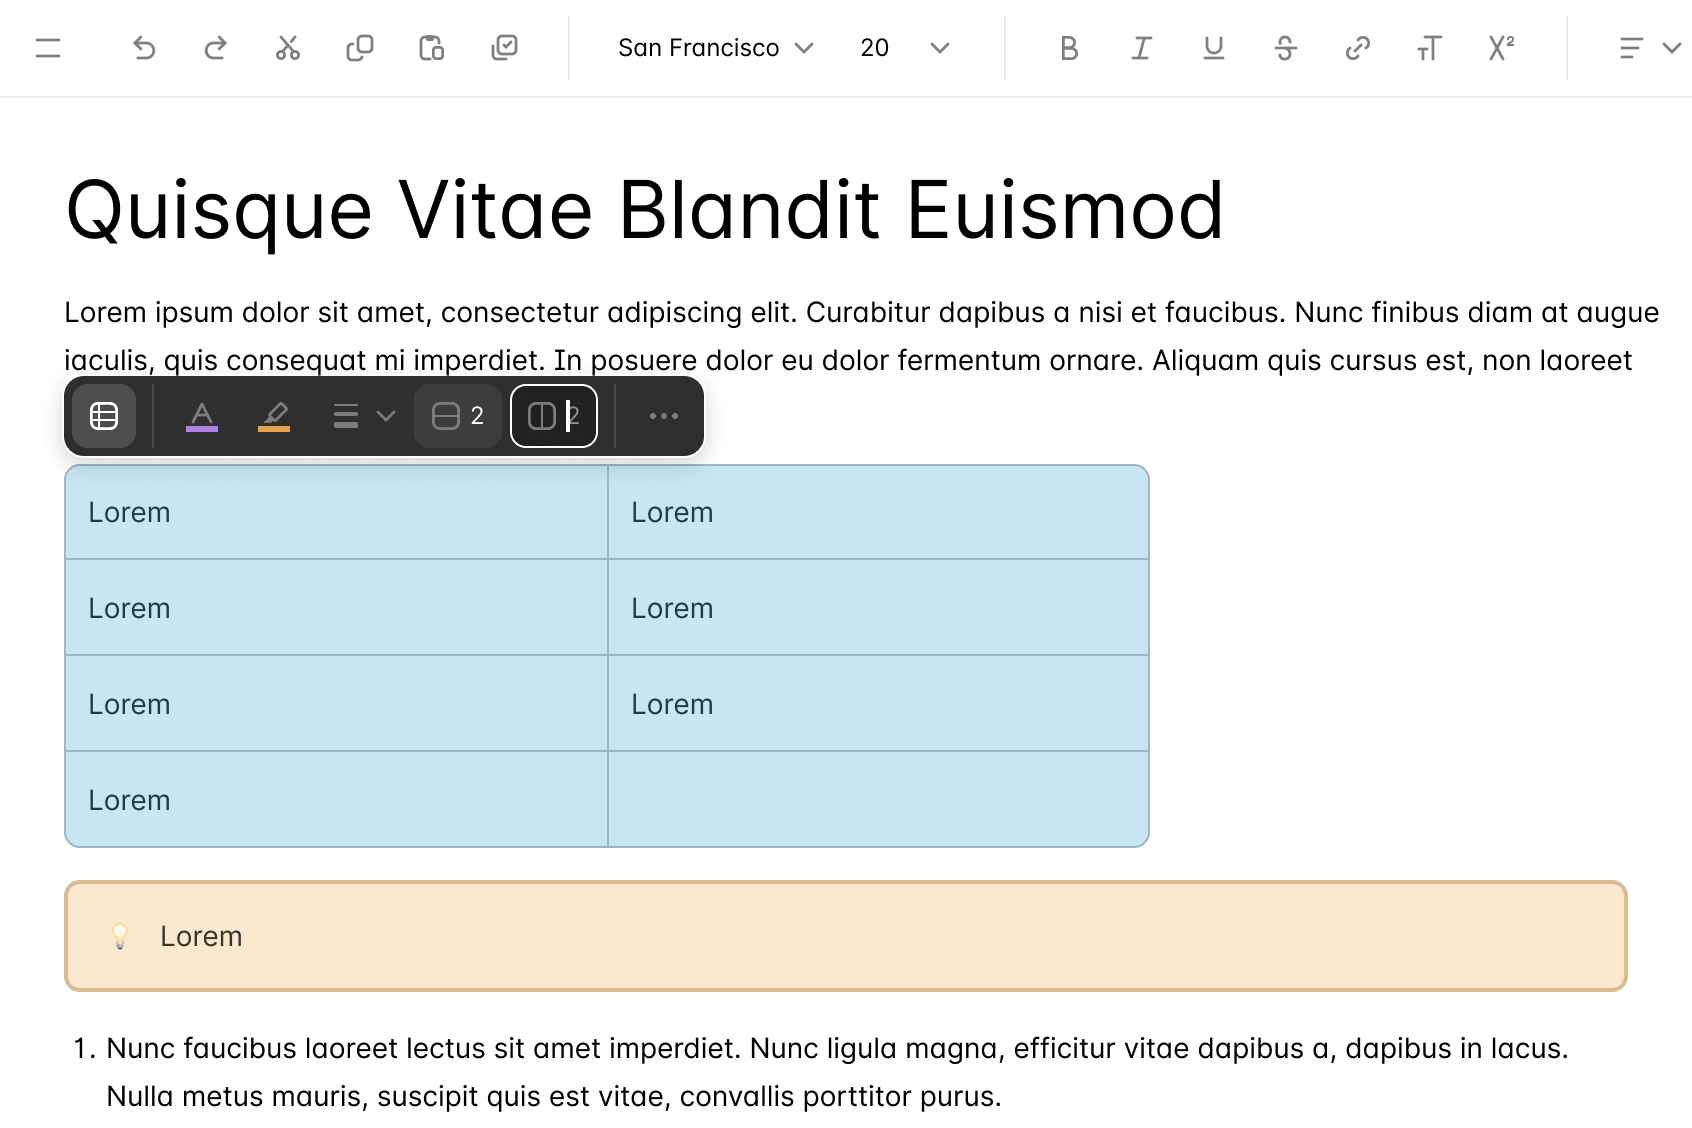
Task: Toggle strikethrough formatting
Action: (x=1286, y=48)
